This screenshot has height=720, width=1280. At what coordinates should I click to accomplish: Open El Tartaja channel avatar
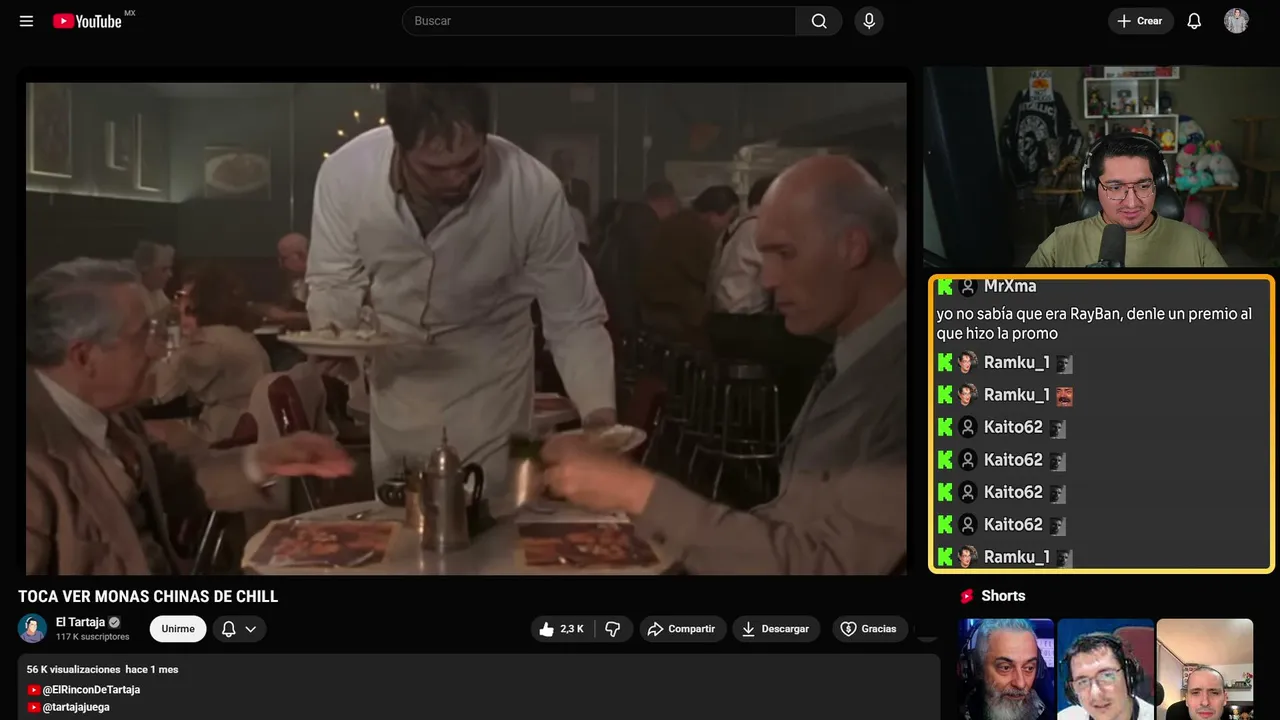tap(33, 628)
